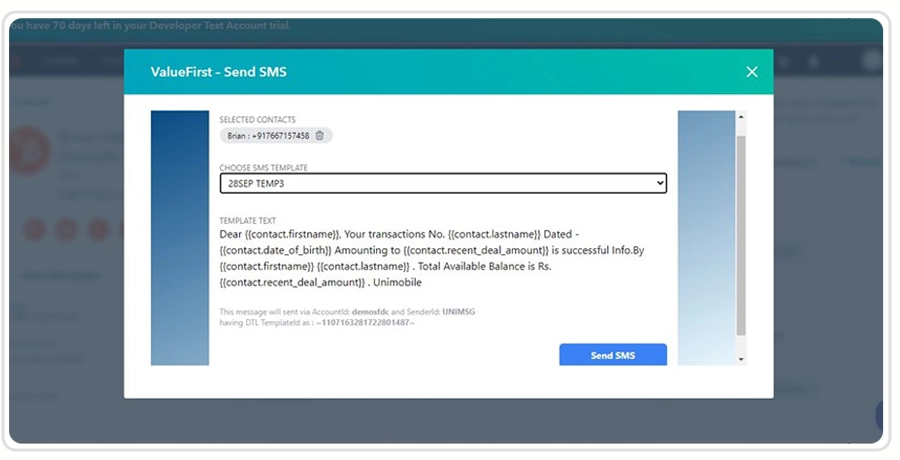Click the 'TEMPLATE TEXT' label
This screenshot has width=900, height=460.
[247, 221]
